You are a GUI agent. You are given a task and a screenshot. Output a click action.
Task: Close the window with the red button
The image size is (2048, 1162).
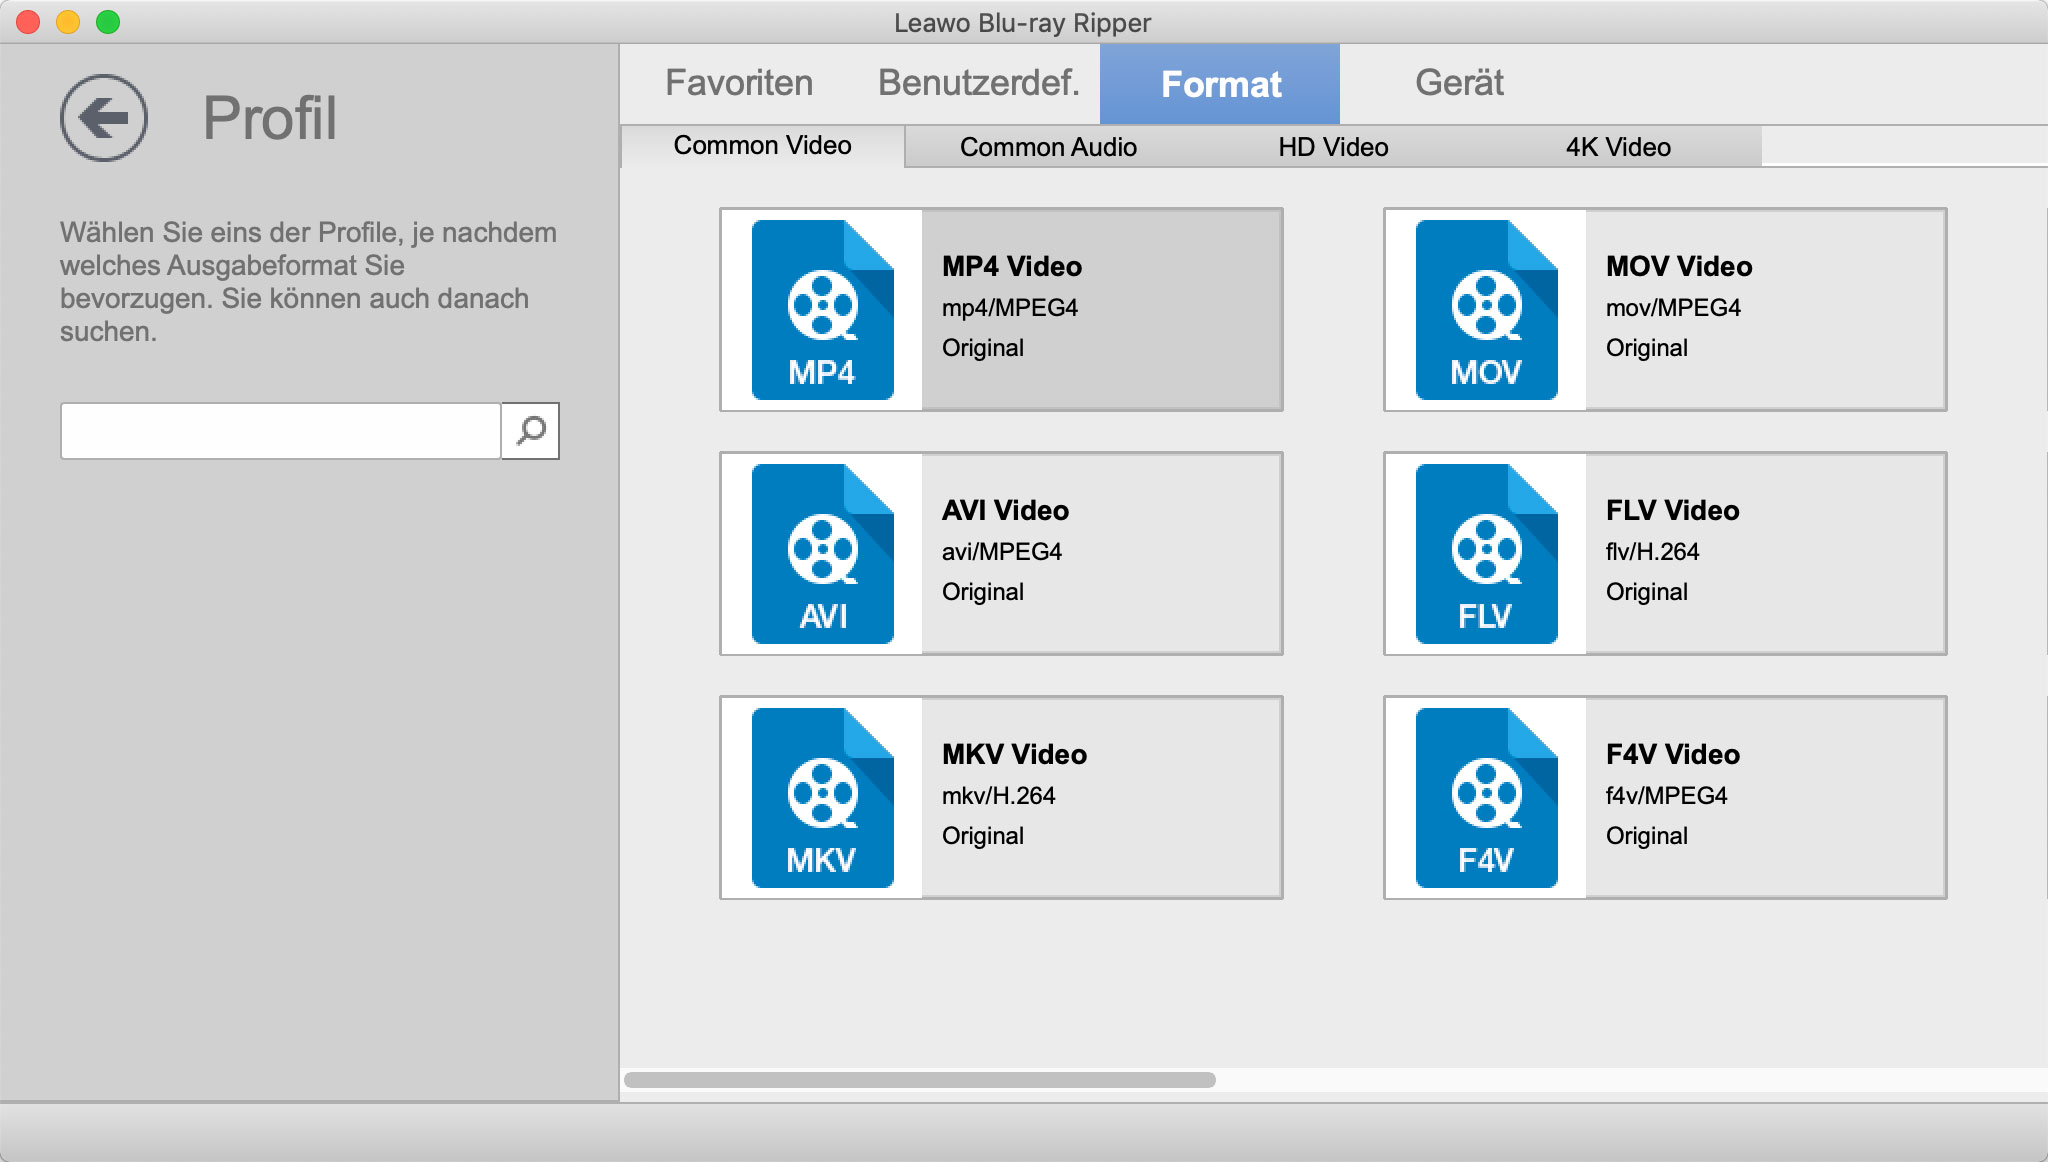[x=28, y=22]
